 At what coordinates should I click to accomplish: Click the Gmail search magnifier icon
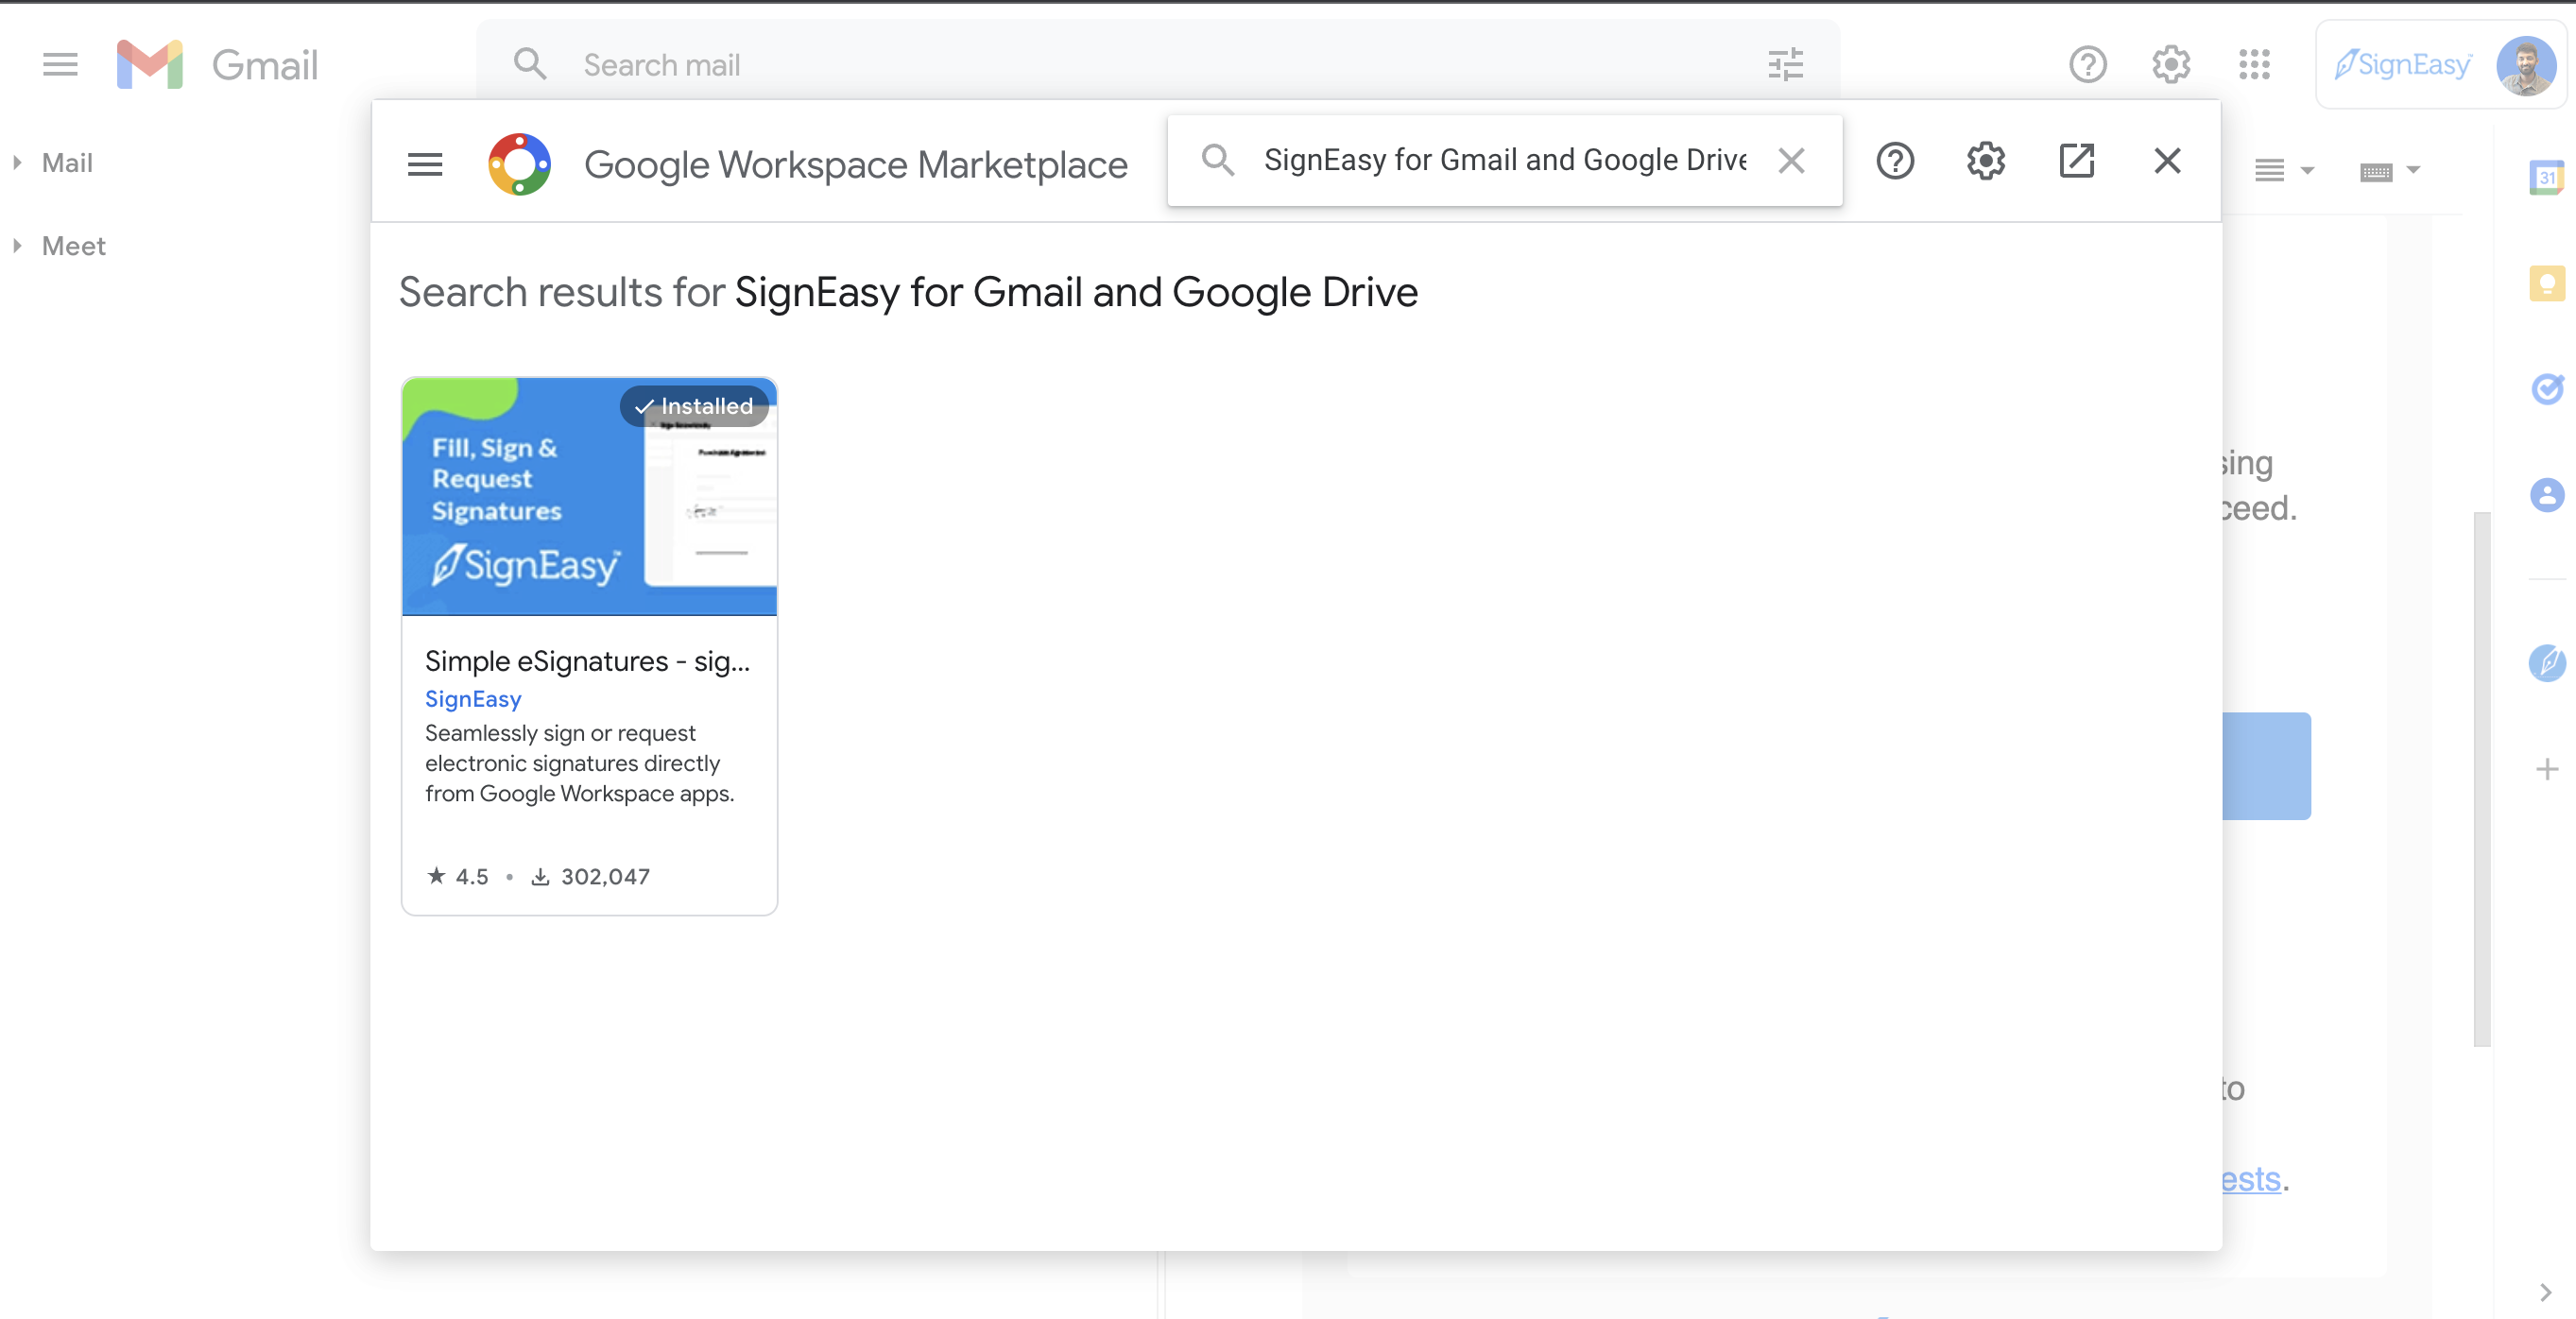point(530,65)
